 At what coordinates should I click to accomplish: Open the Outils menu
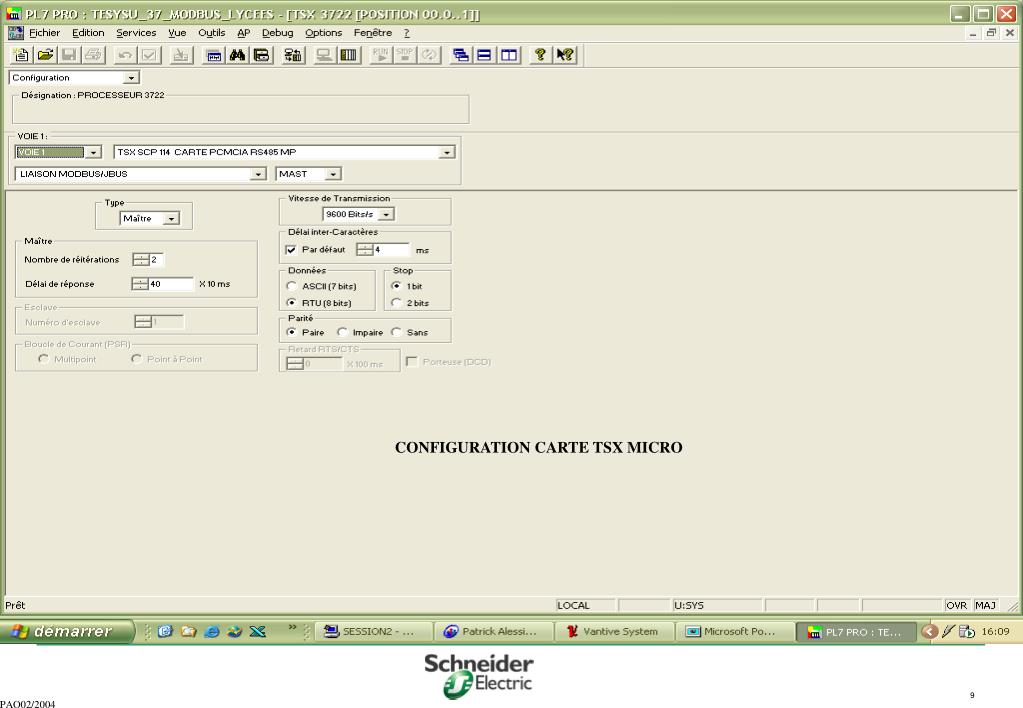click(x=211, y=33)
